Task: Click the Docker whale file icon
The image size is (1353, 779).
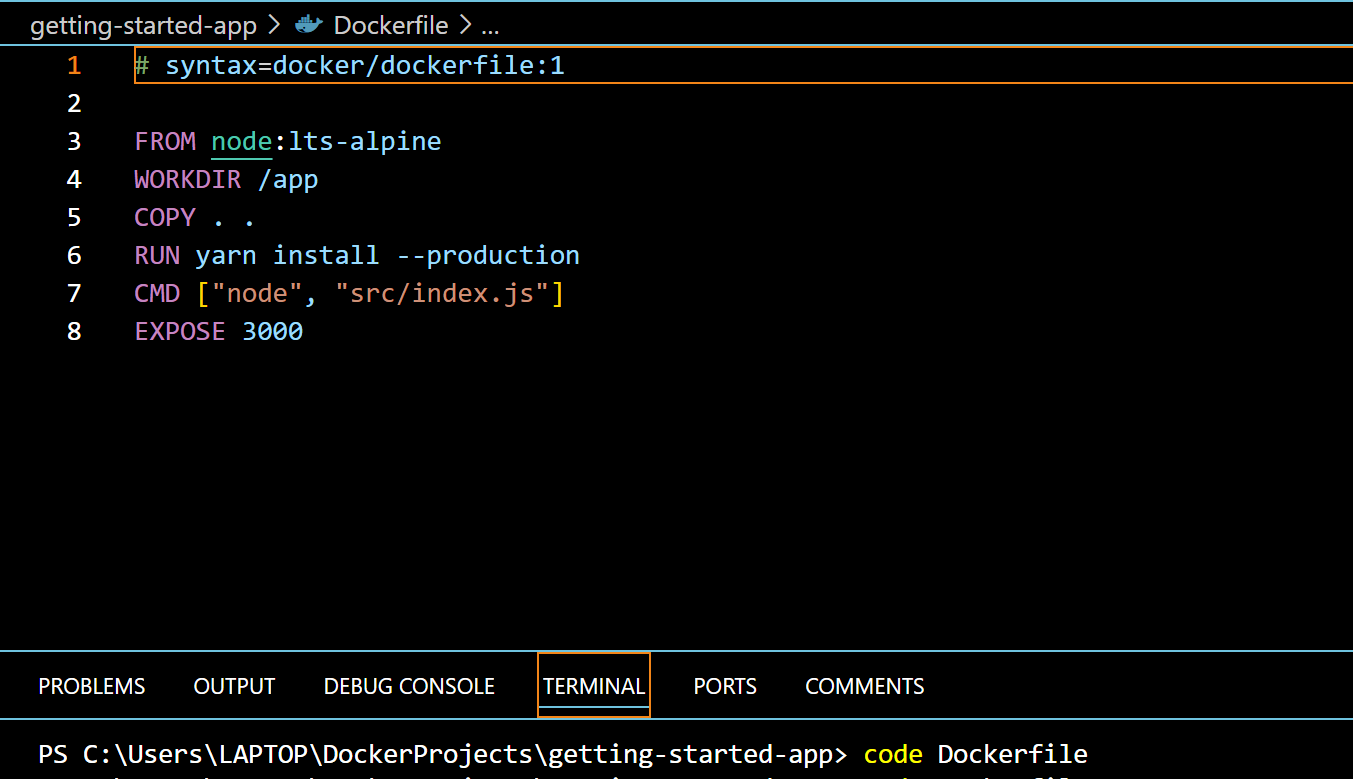Action: click(310, 25)
